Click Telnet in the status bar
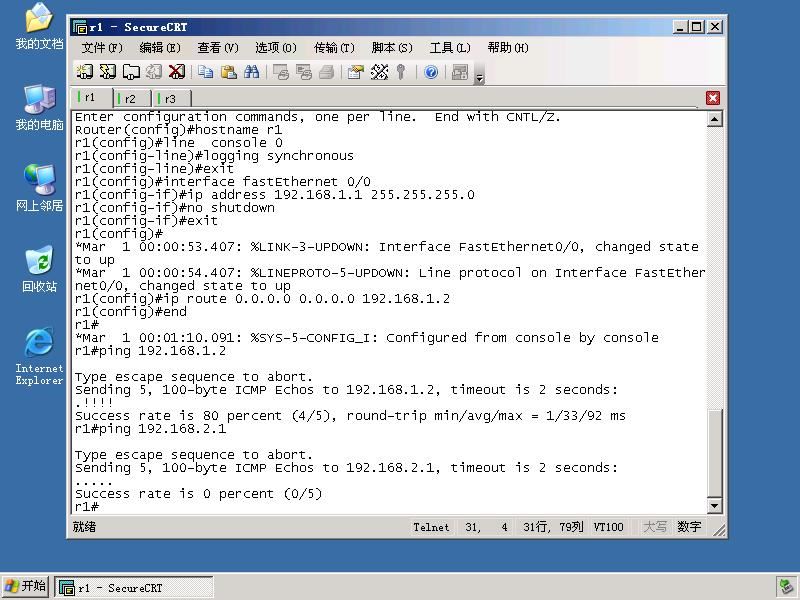The image size is (800, 600). click(x=431, y=527)
